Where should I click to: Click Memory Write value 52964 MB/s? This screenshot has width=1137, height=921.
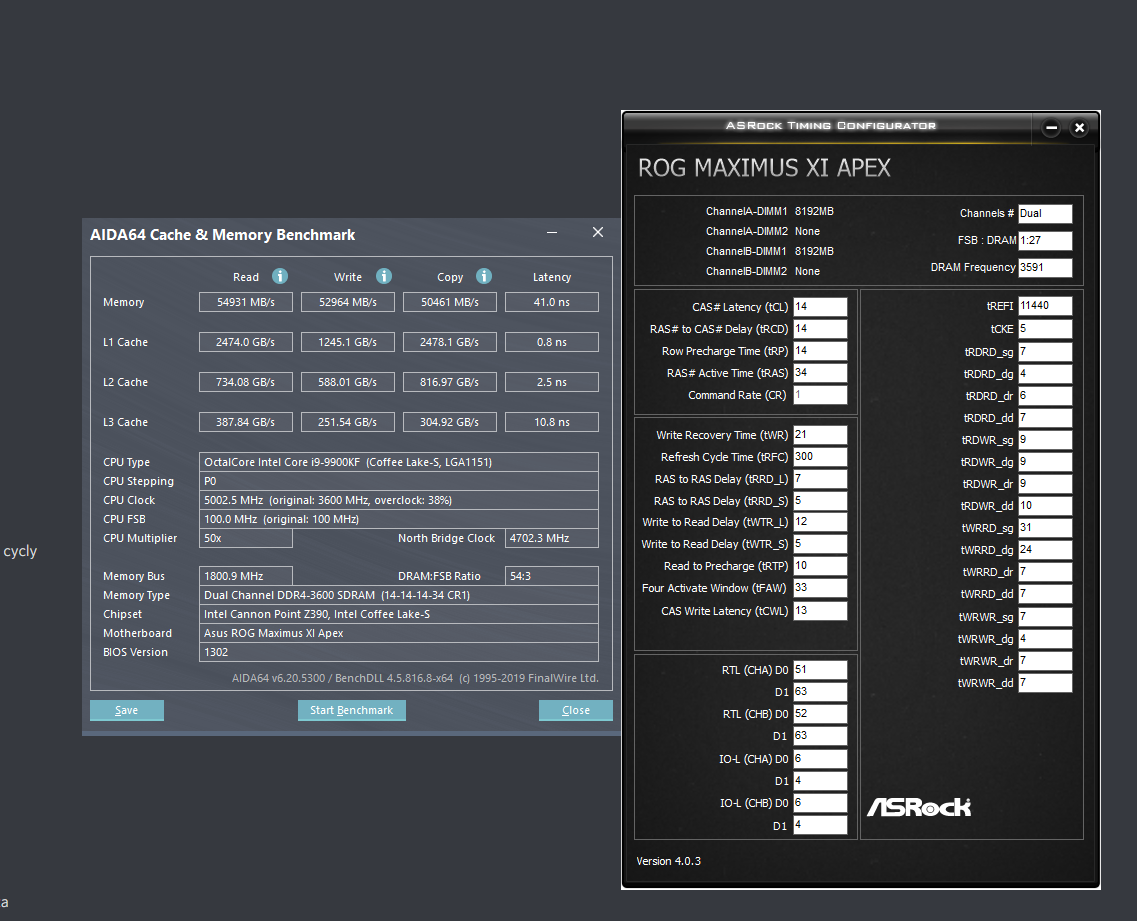tap(348, 302)
